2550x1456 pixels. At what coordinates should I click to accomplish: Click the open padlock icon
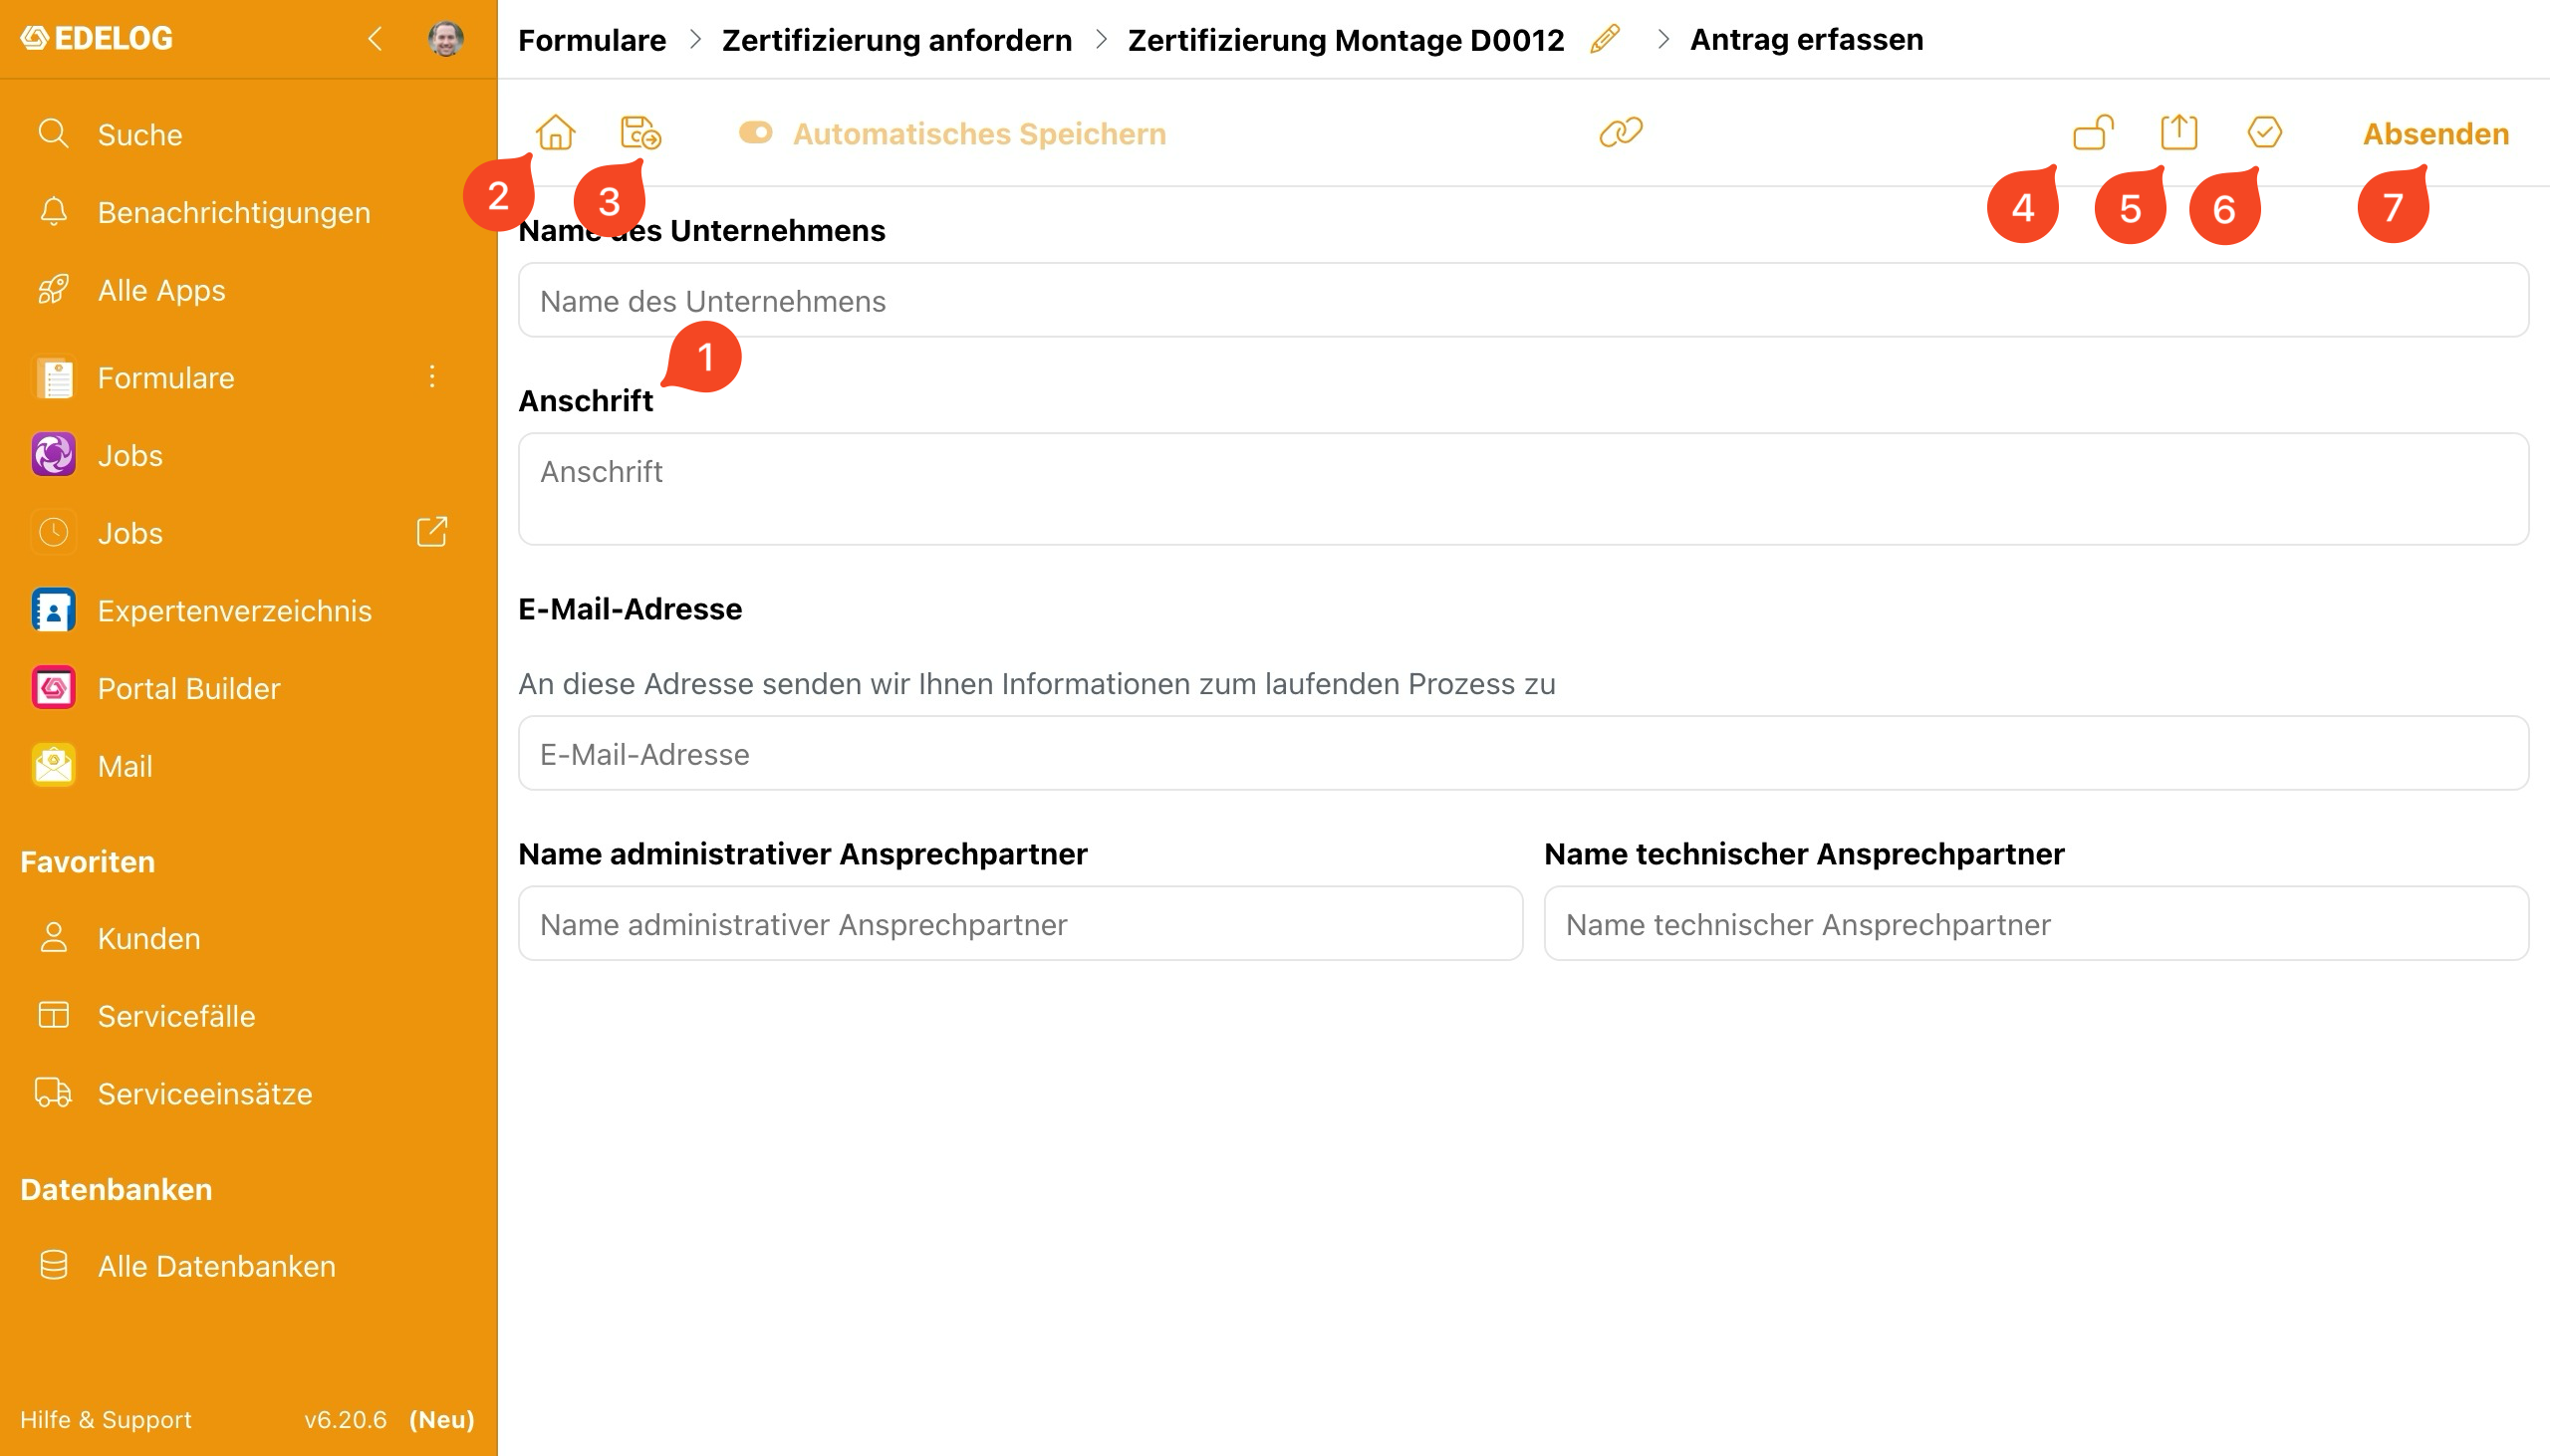click(2093, 132)
